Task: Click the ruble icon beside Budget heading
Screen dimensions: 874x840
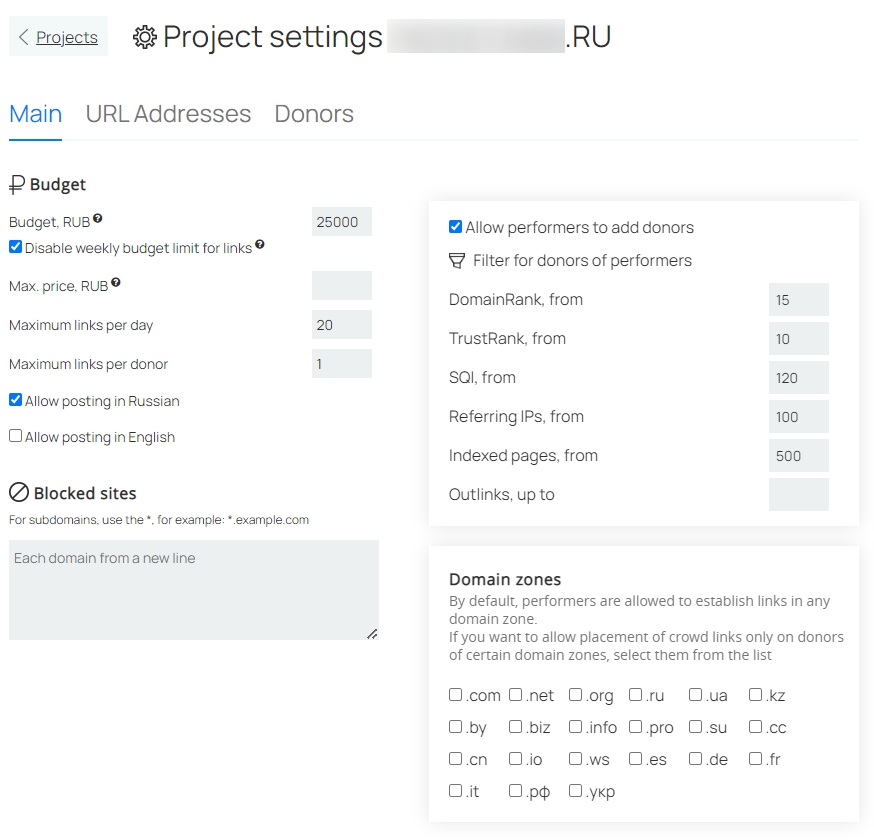Action: [17, 184]
